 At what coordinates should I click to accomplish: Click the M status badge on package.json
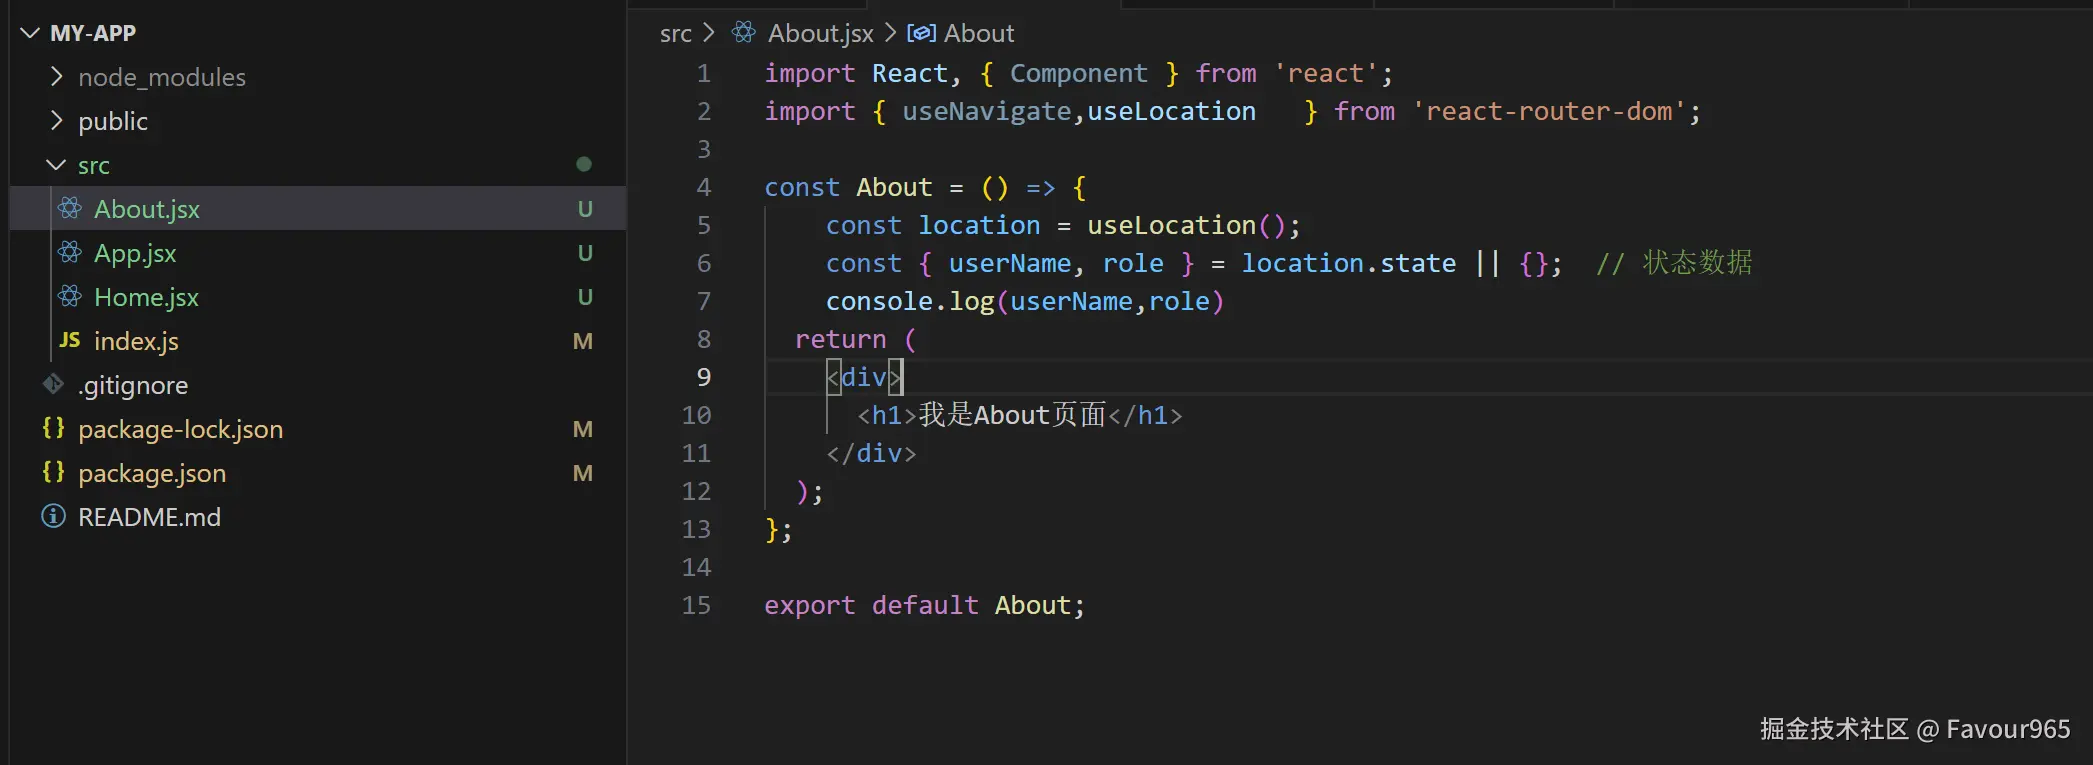(x=583, y=473)
